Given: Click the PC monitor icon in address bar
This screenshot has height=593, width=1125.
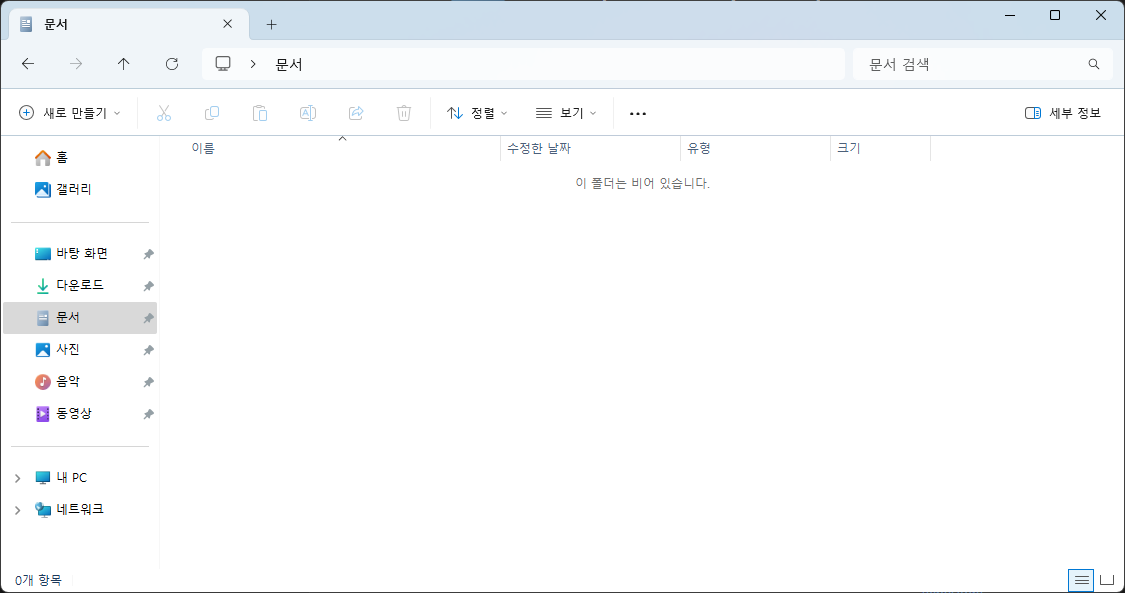Looking at the screenshot, I should tap(223, 64).
